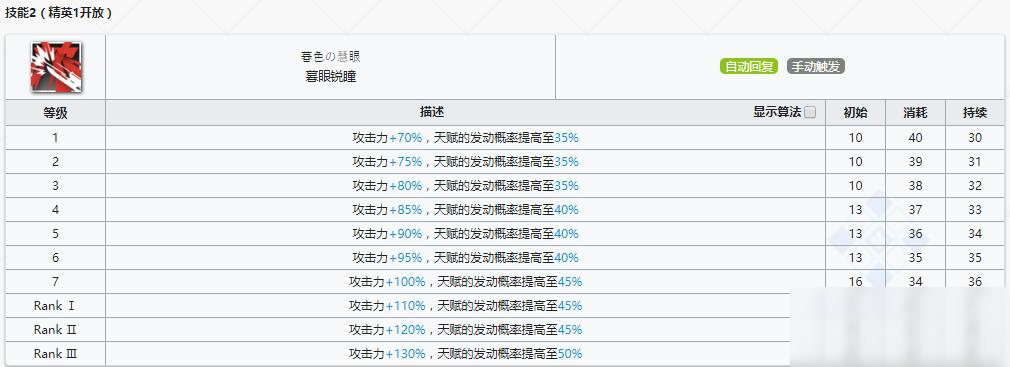
Task: Click the 技能2（精英1开放）heading
Action: tap(59, 12)
